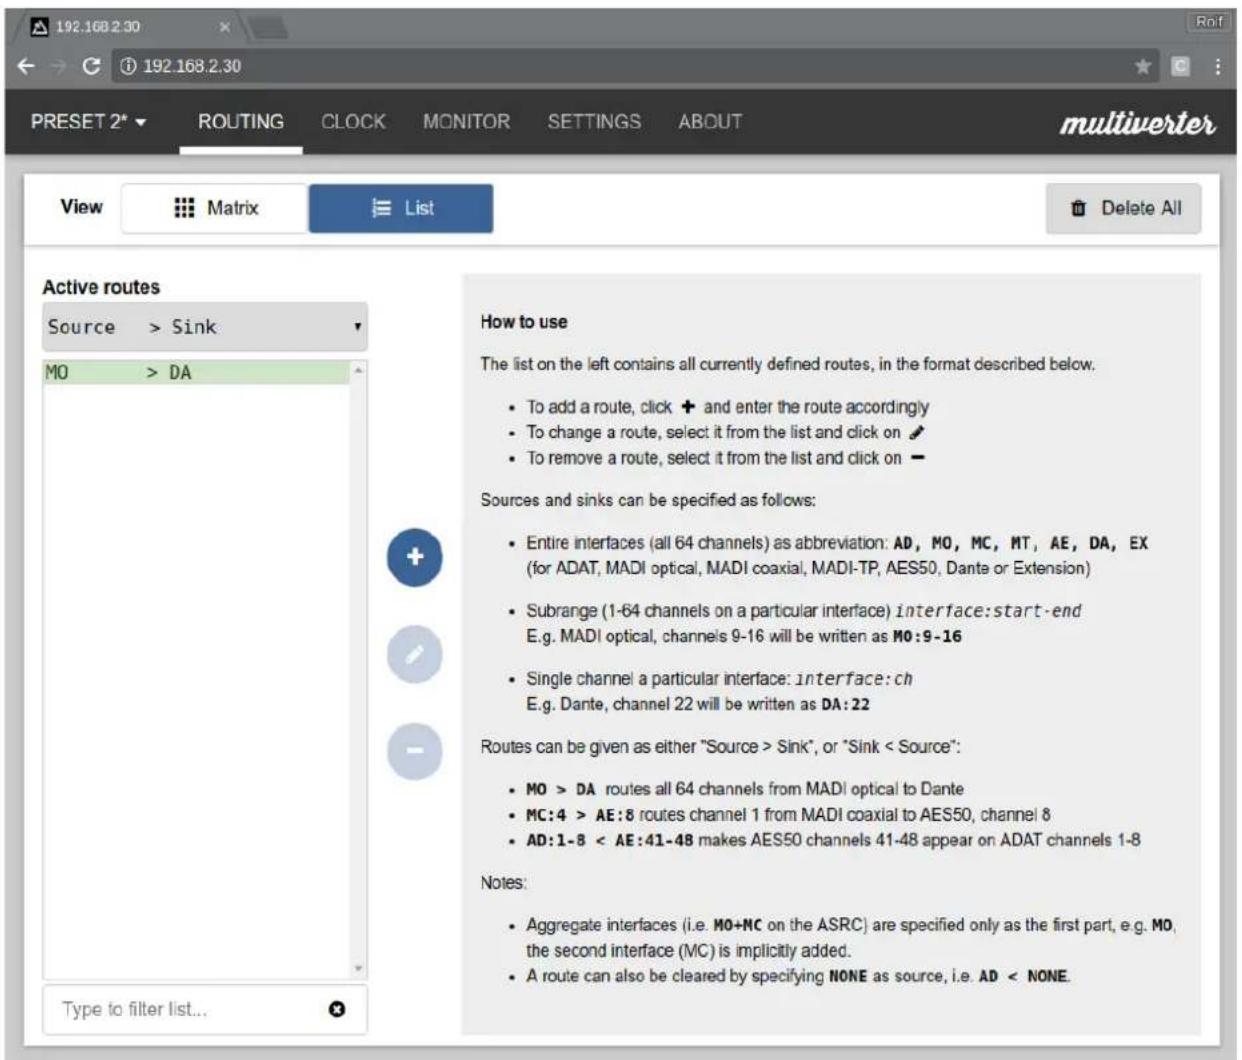Click the Active routes heading
Image resolution: width=1242 pixels, height=1060 pixels.
101,287
